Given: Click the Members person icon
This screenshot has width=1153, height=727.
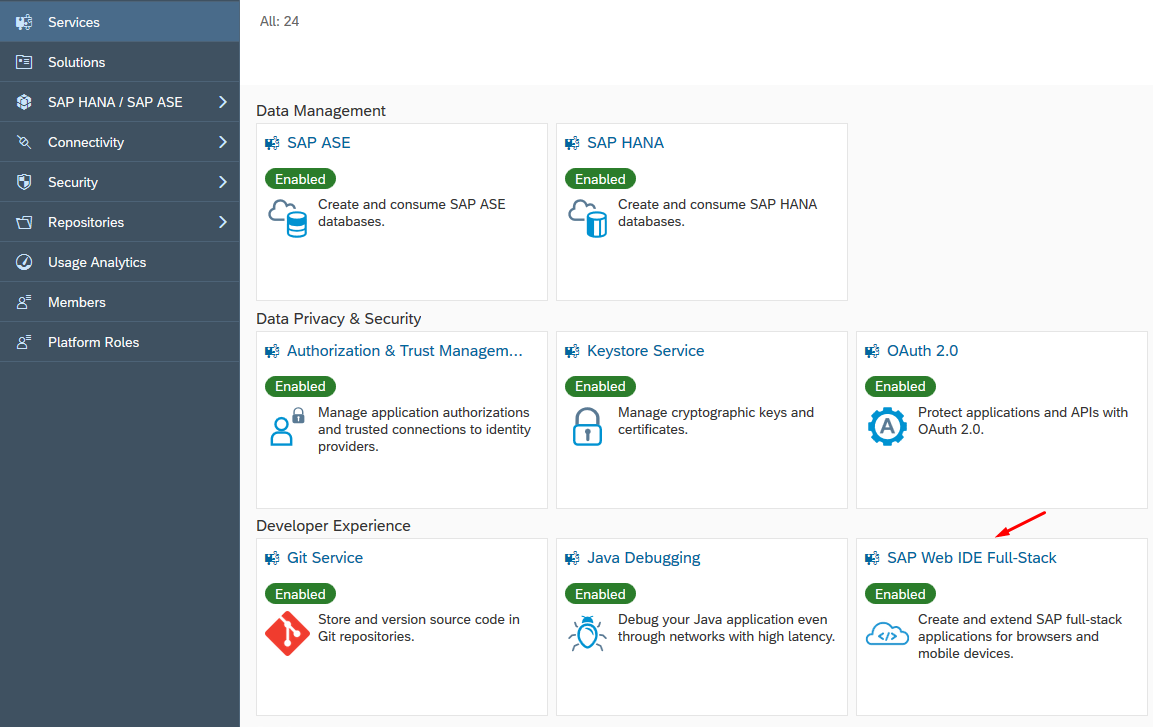Looking at the screenshot, I should [x=24, y=302].
